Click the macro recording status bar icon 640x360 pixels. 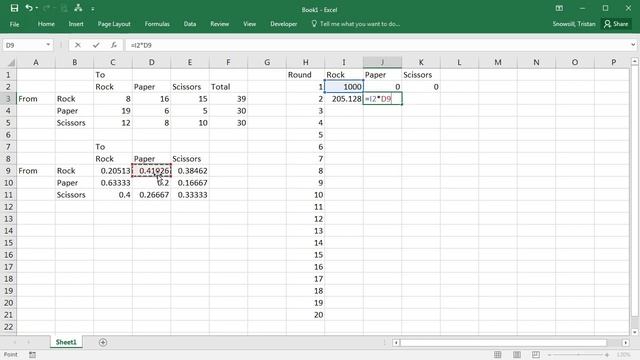[x=32, y=355]
